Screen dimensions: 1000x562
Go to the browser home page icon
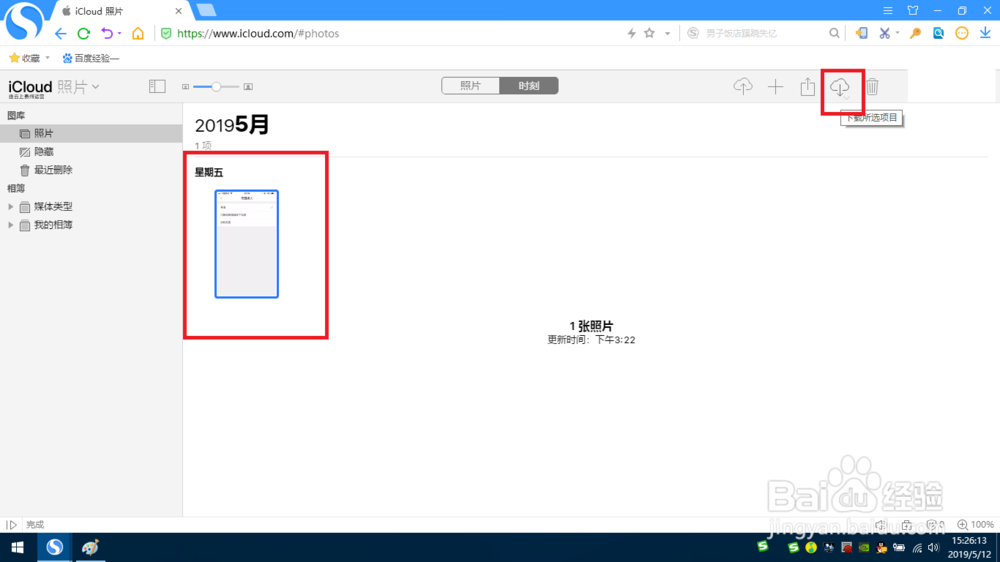[x=138, y=33]
